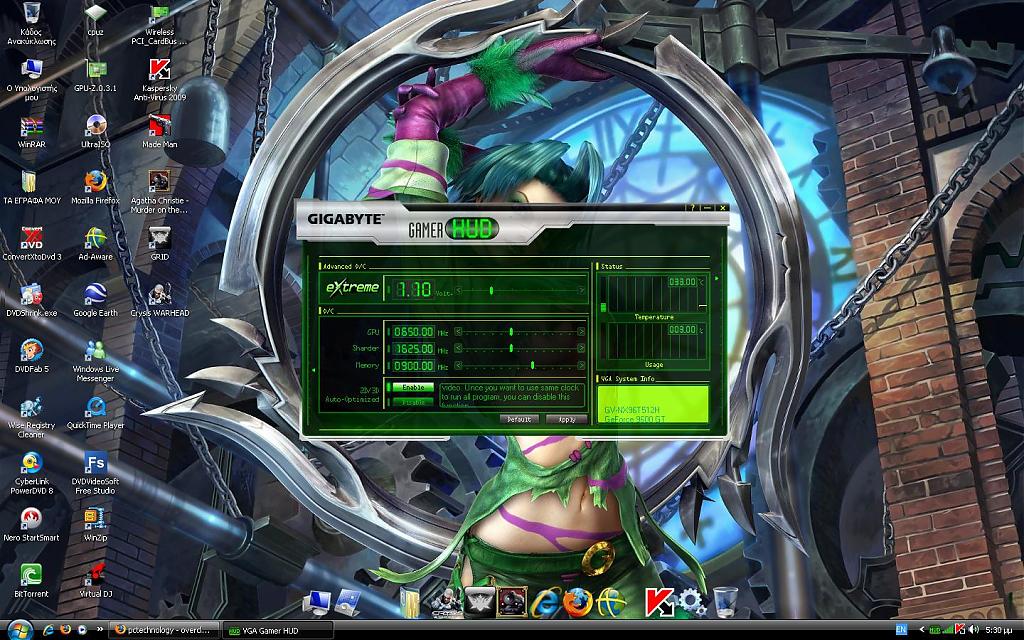Switch to pctechnology Firefox taskbar button
1024x640 pixels.
pyautogui.click(x=163, y=630)
